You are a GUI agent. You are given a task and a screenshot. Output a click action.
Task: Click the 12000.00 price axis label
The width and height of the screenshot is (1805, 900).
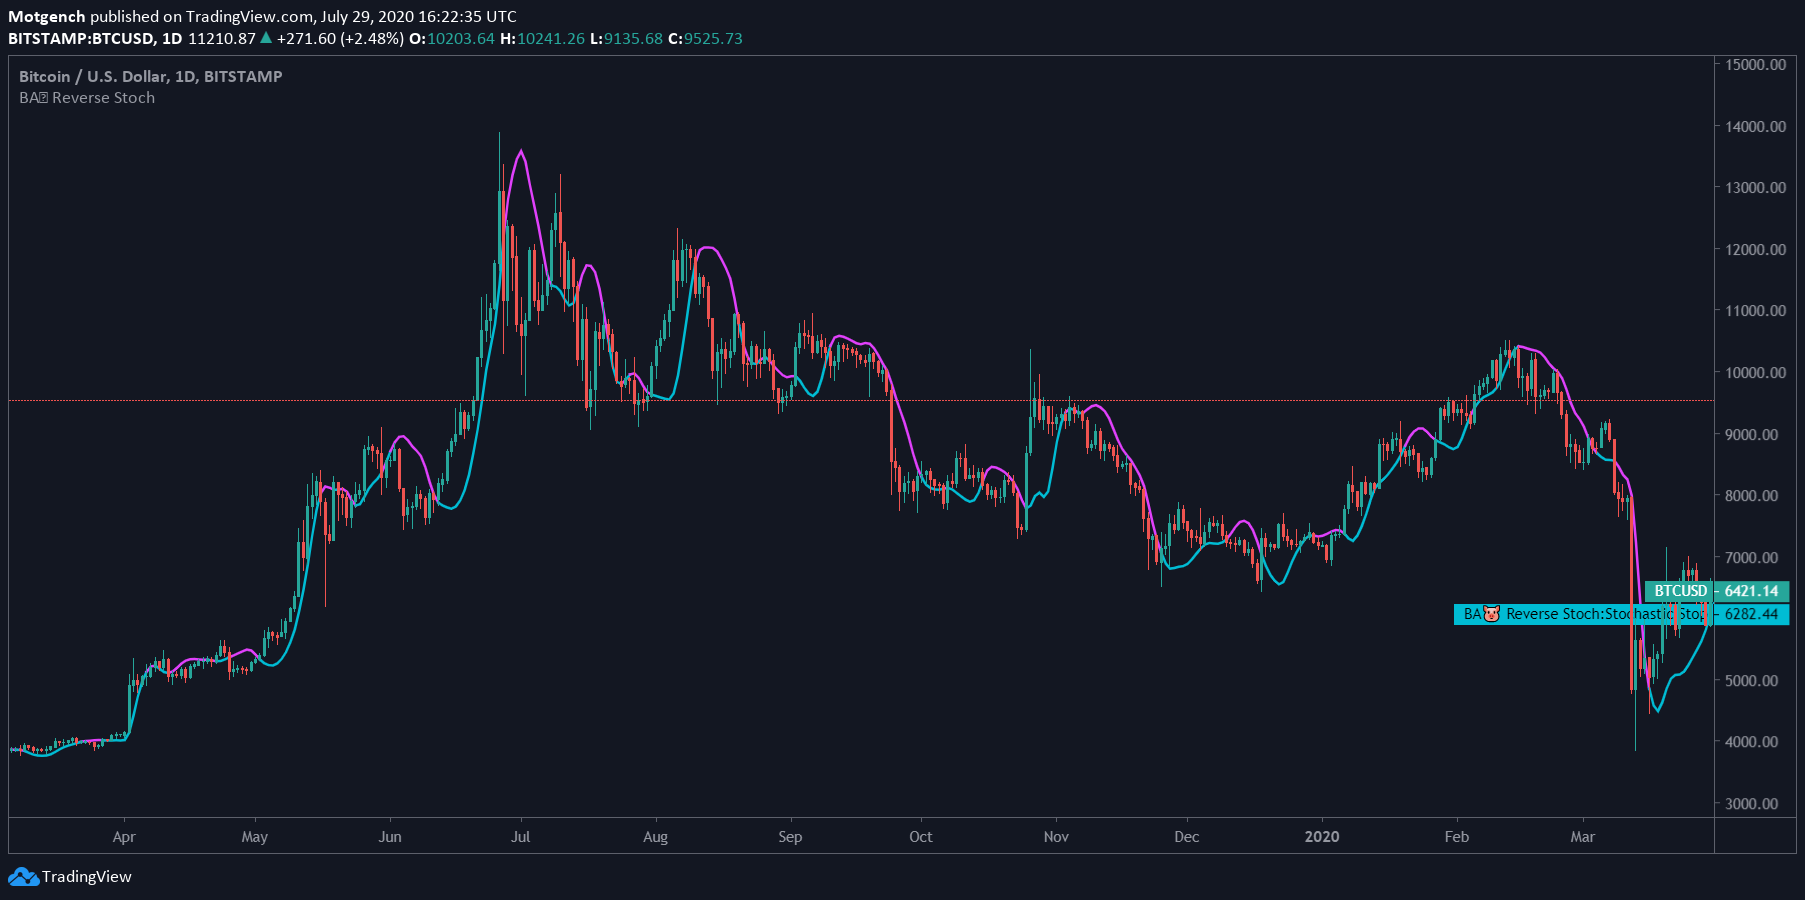click(x=1755, y=250)
